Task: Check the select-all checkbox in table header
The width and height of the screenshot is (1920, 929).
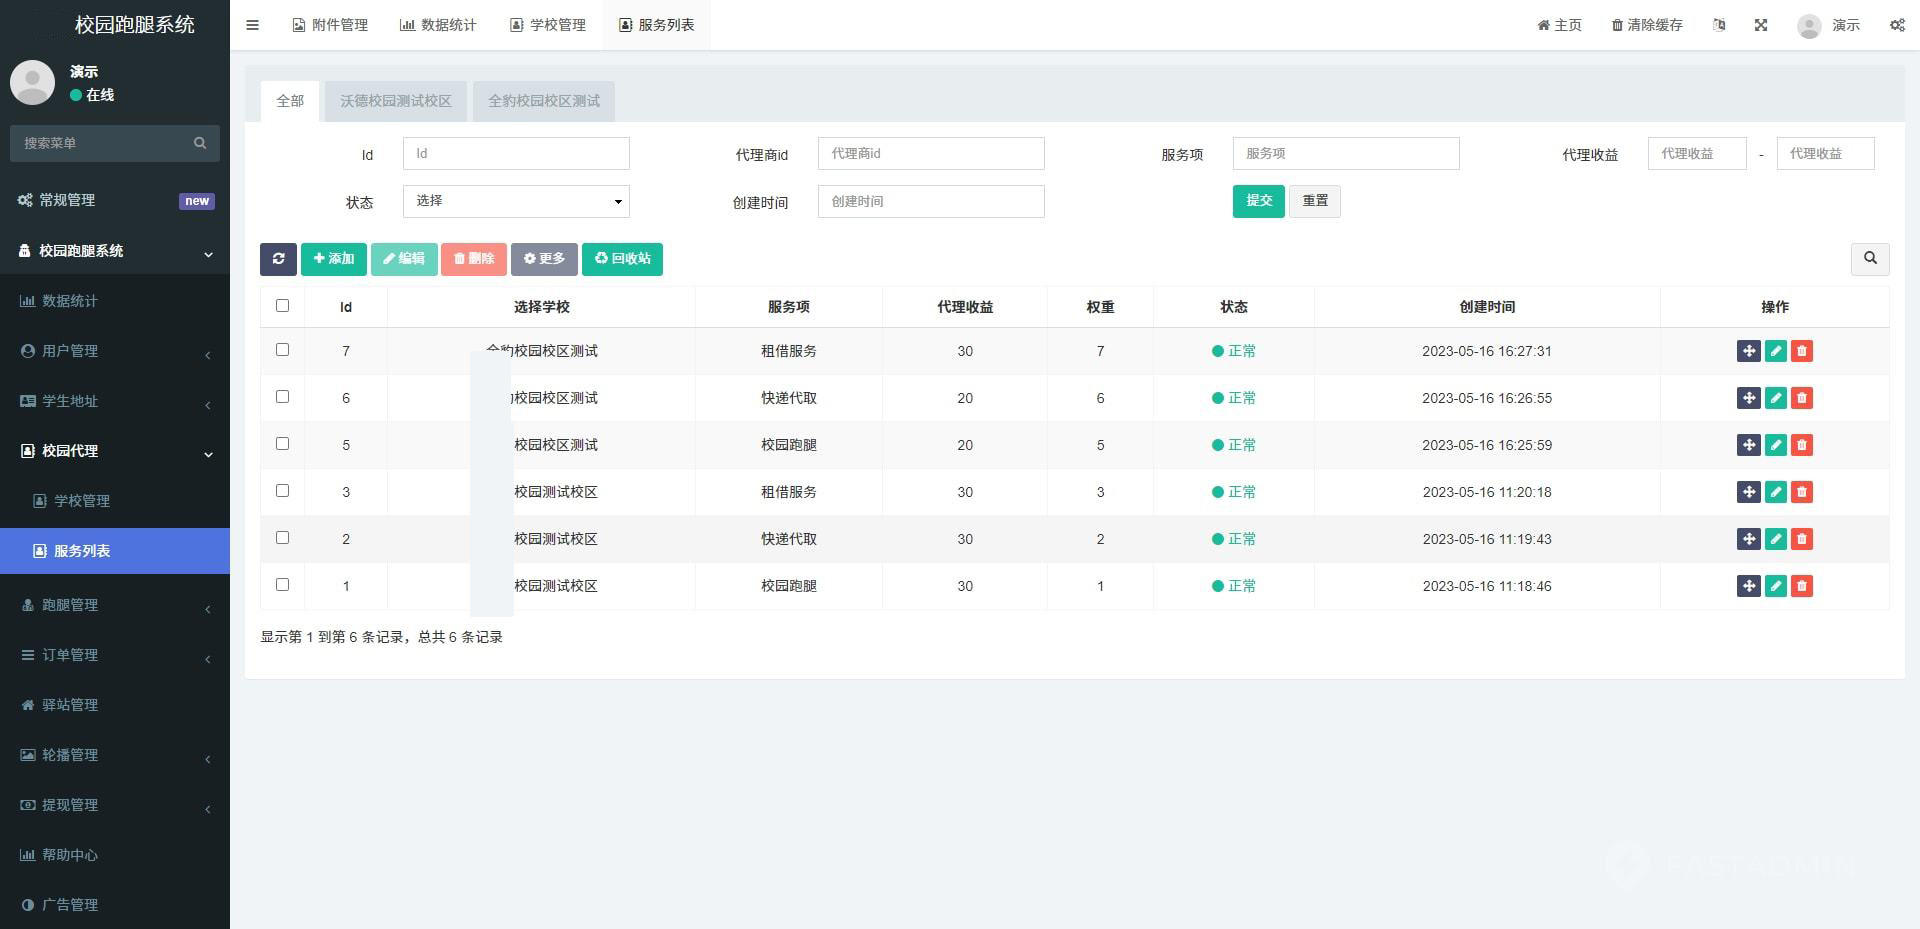Action: click(x=282, y=306)
